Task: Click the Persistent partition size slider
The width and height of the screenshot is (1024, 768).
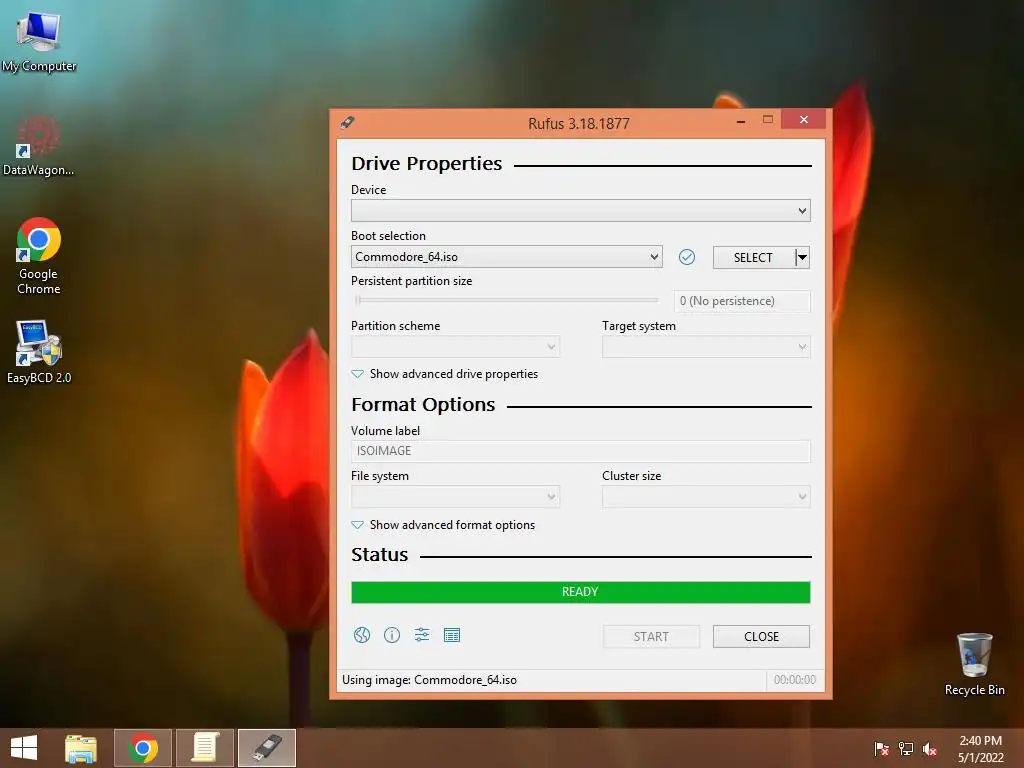Action: point(507,300)
